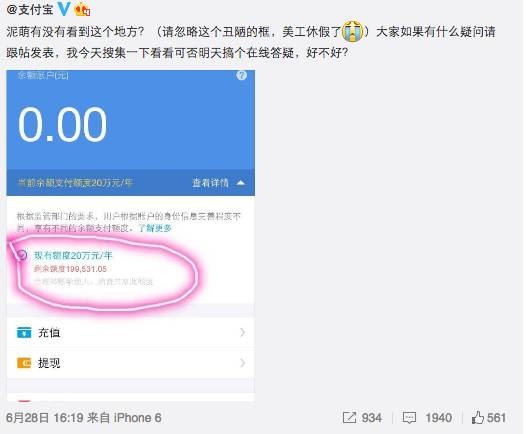
Task: Click the repost icon beside 934
Action: pos(349,418)
